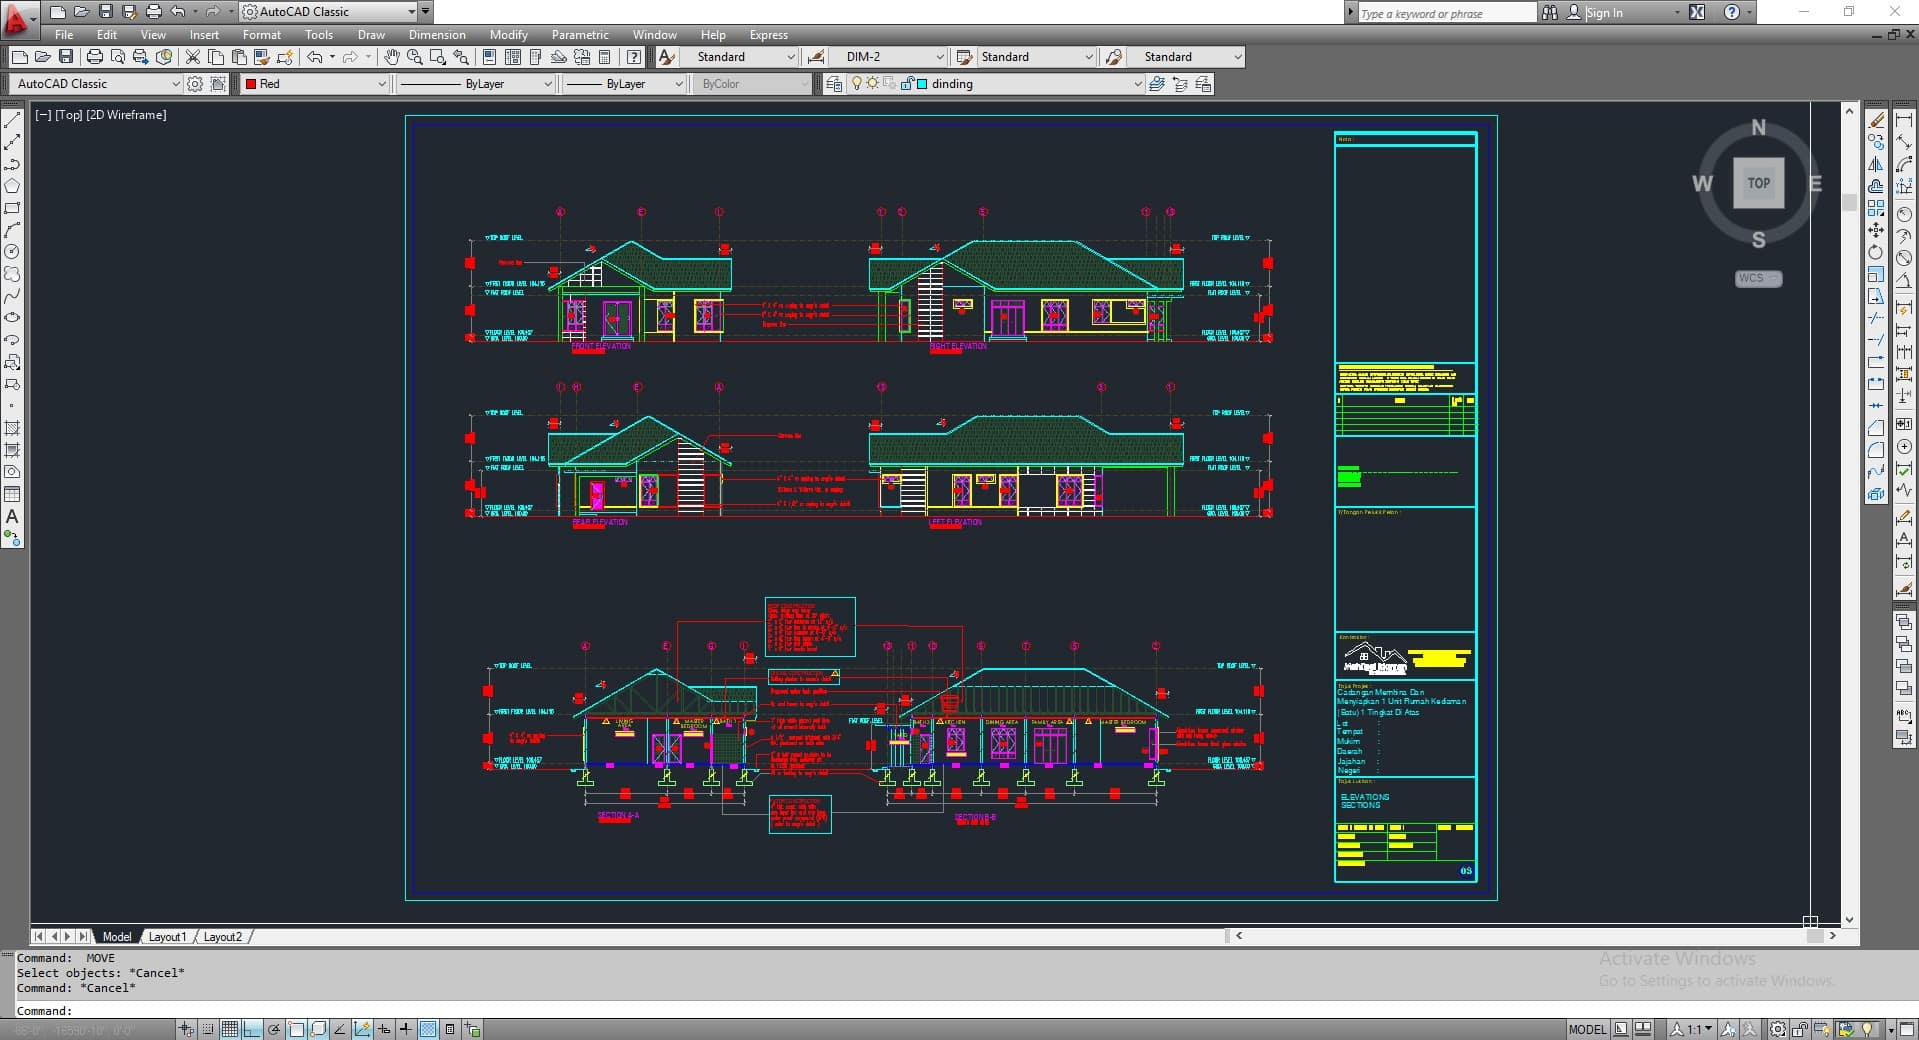Open the Dimension menu
The height and width of the screenshot is (1040, 1919).
click(x=437, y=34)
